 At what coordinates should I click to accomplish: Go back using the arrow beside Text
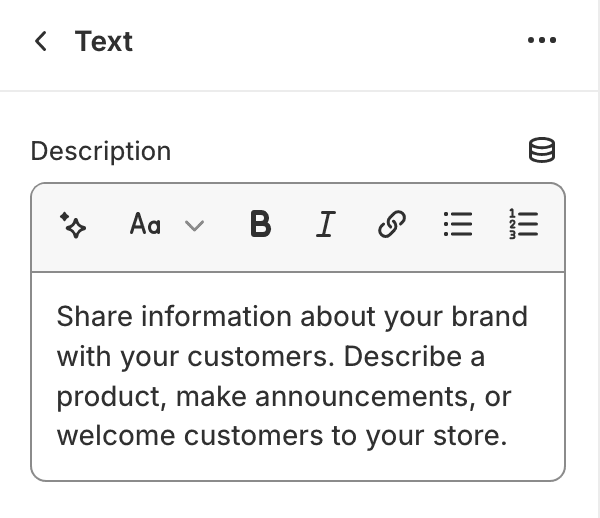pos(41,41)
